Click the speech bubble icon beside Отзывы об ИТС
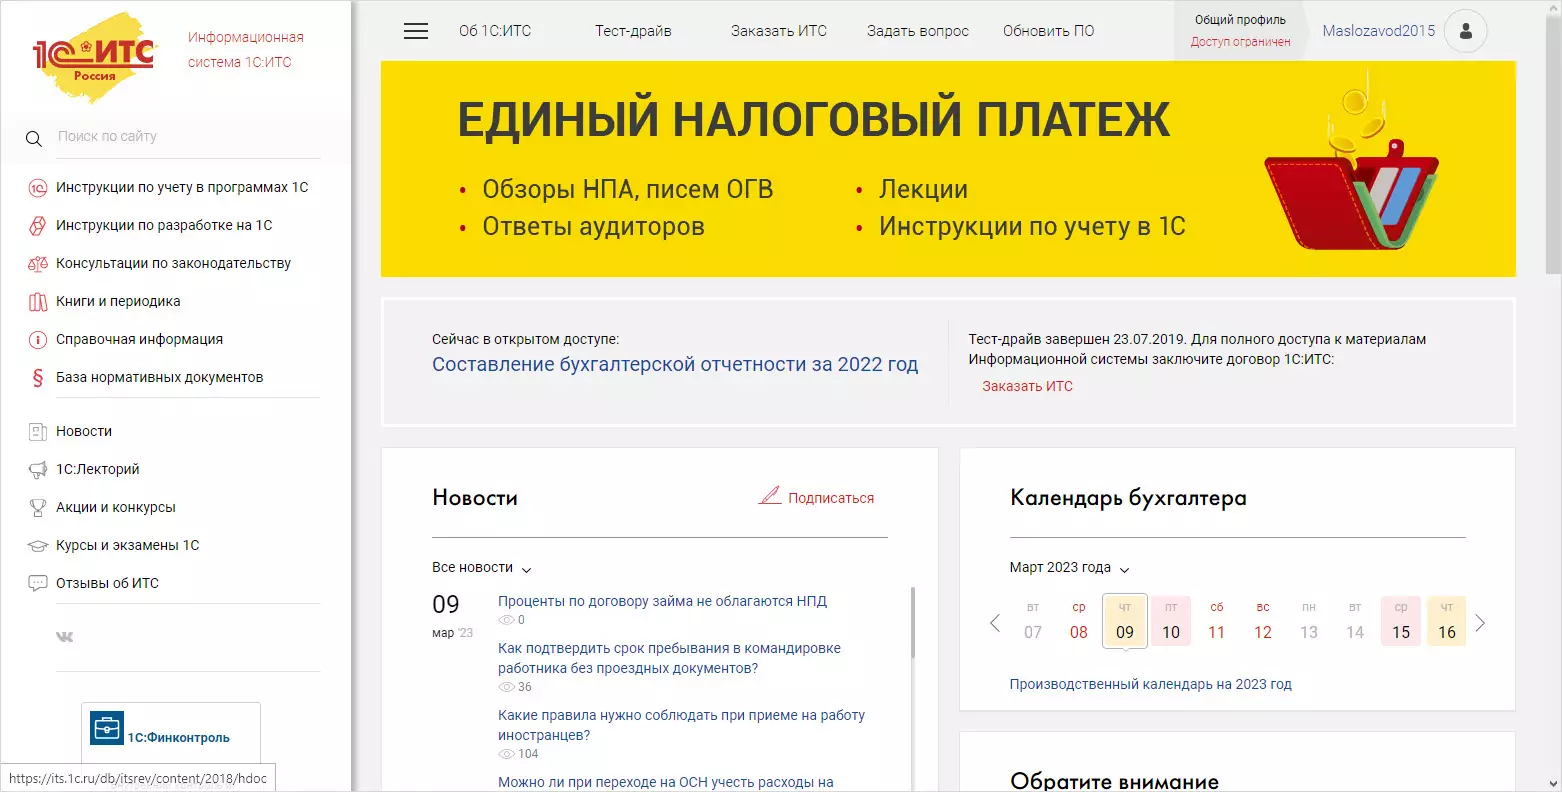Image resolution: width=1562 pixels, height=792 pixels. coord(38,584)
